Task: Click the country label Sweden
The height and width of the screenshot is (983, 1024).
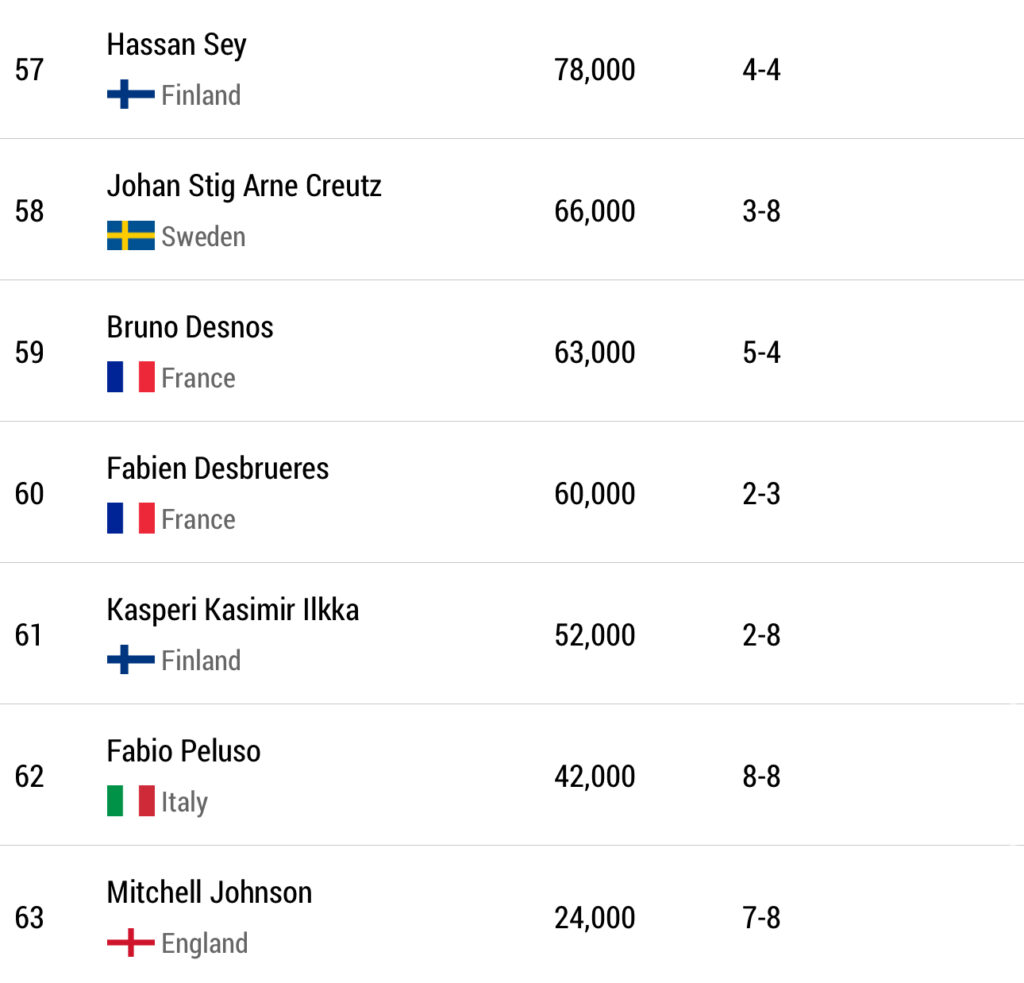Action: point(203,237)
